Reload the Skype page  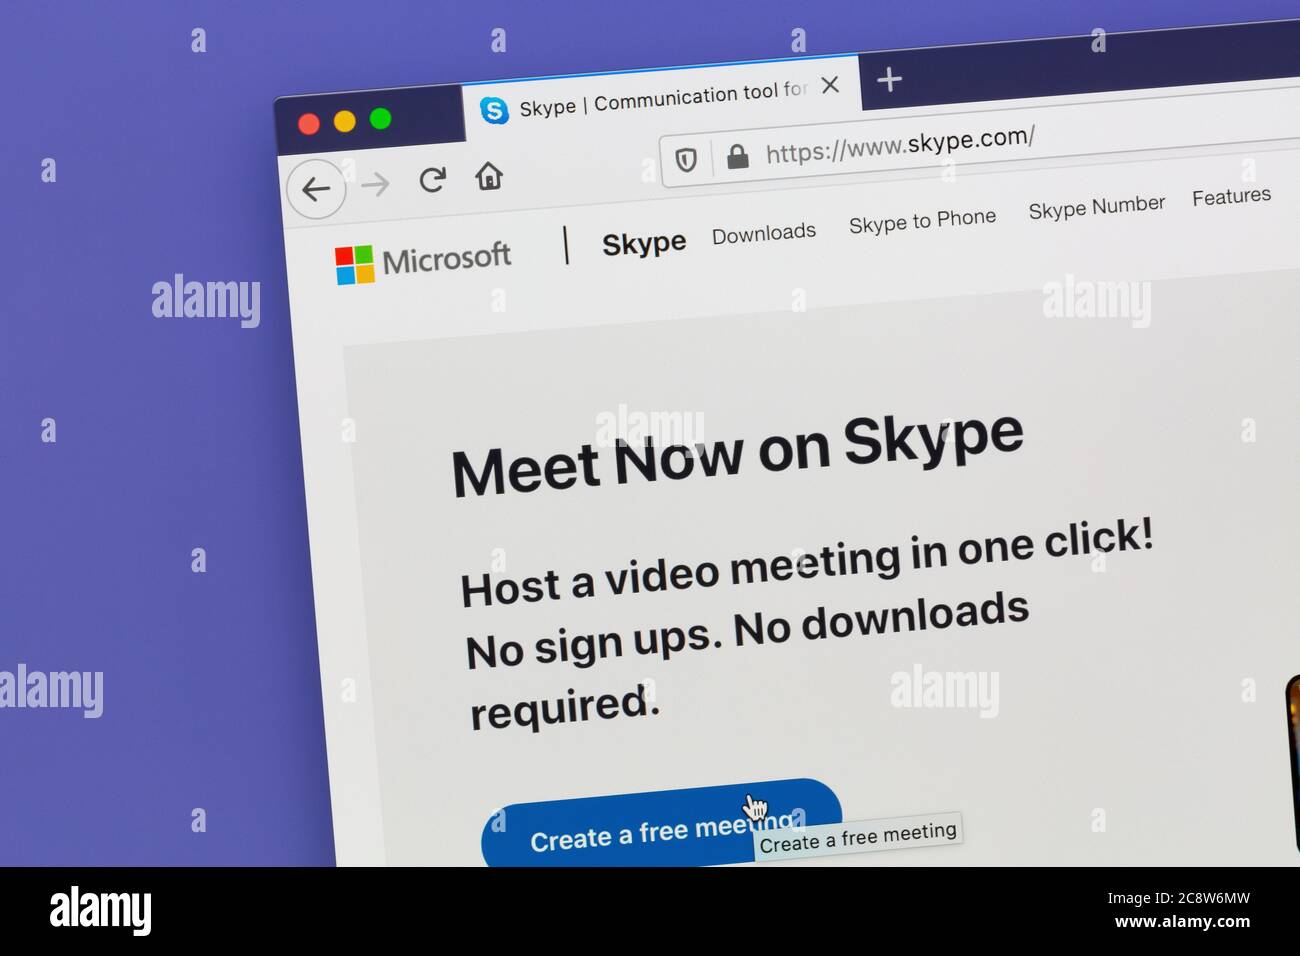[x=432, y=180]
